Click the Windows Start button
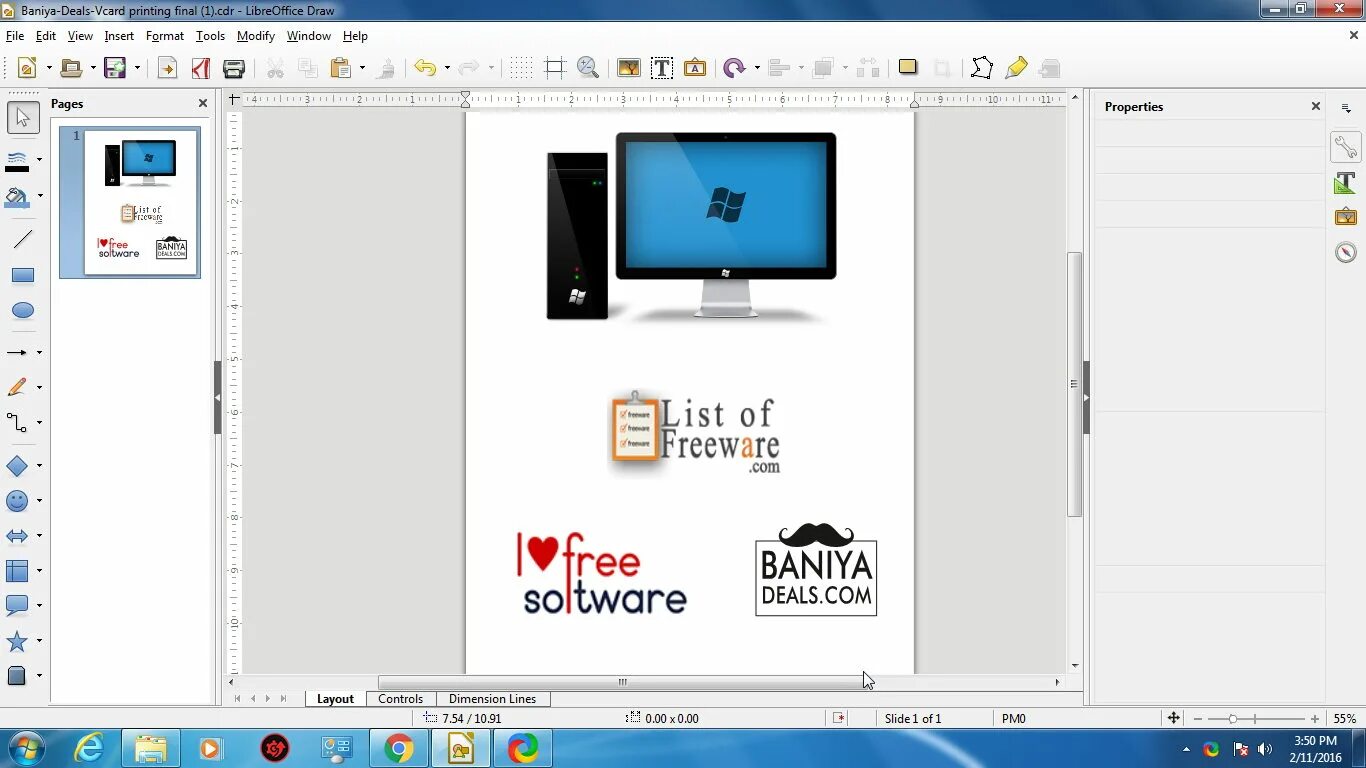The height and width of the screenshot is (768, 1366). point(25,748)
